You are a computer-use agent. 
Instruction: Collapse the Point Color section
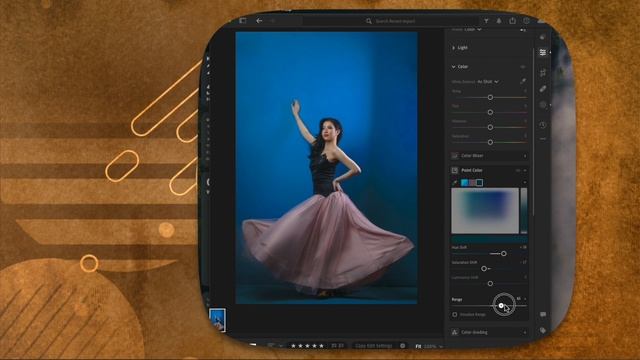click(x=525, y=170)
